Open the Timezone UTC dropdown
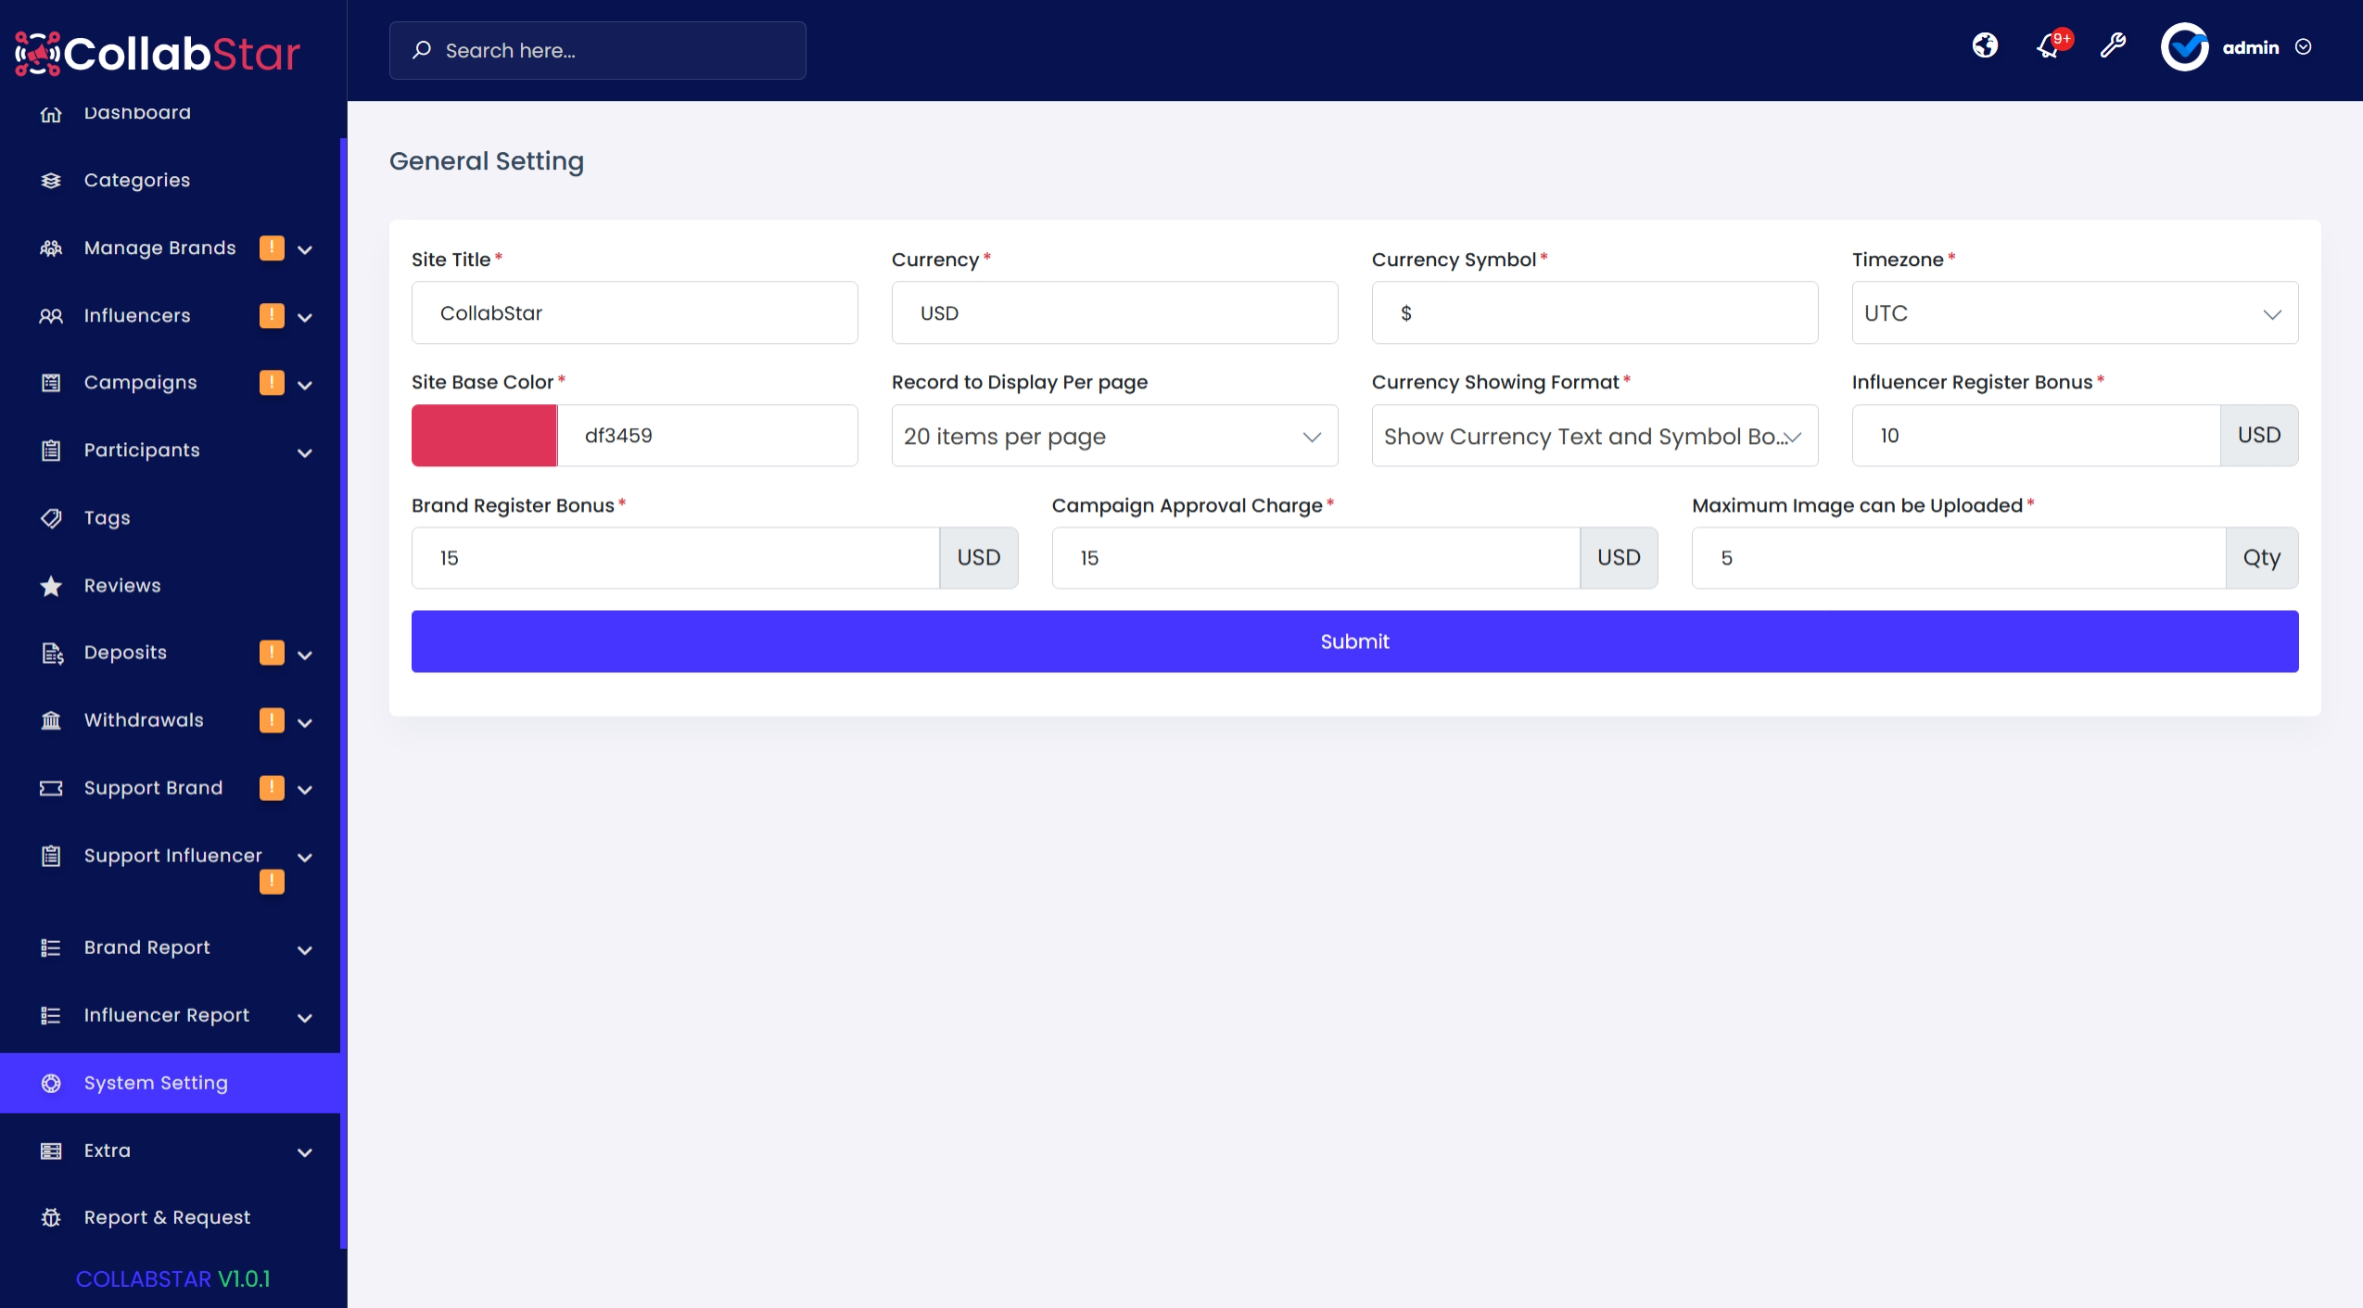 click(2074, 313)
